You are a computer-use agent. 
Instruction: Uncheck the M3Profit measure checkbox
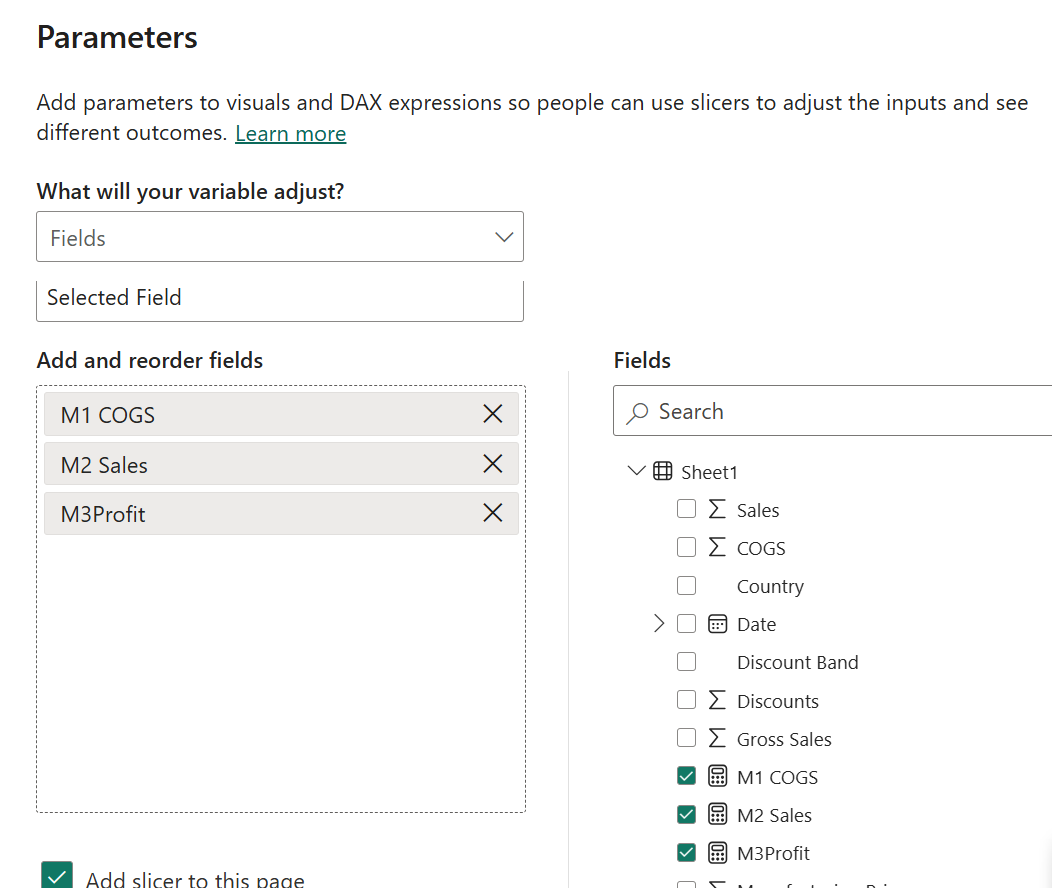686,853
